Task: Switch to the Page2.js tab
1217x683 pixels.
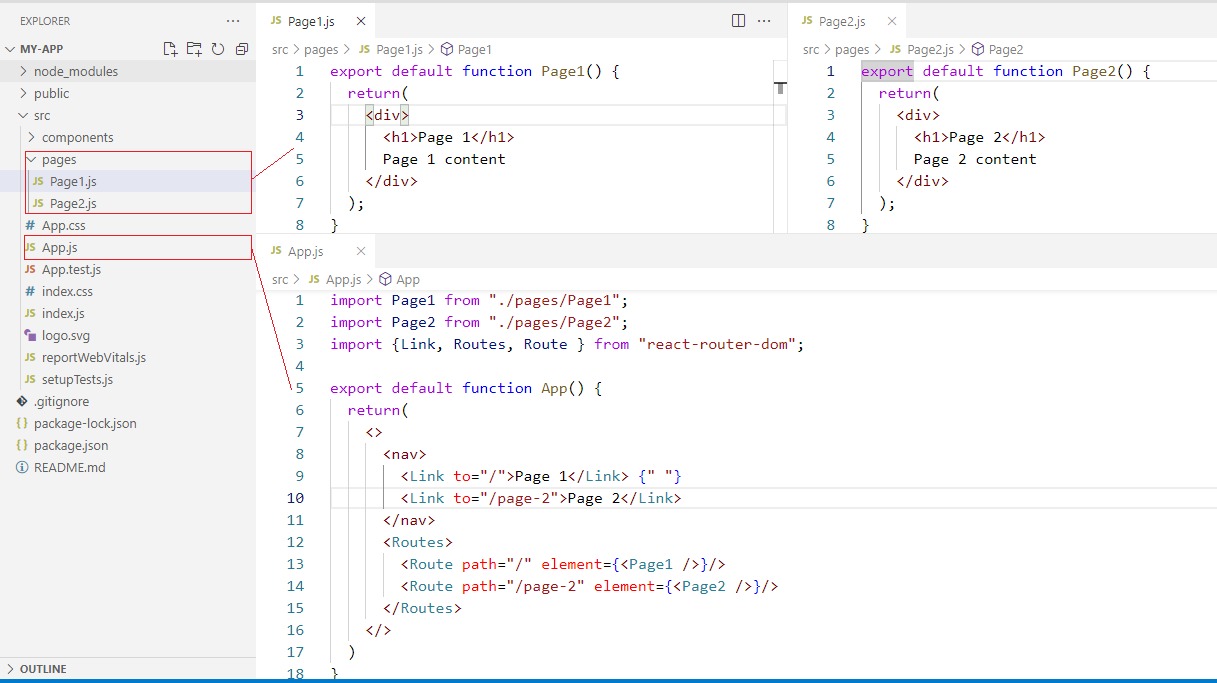Action: [841, 21]
